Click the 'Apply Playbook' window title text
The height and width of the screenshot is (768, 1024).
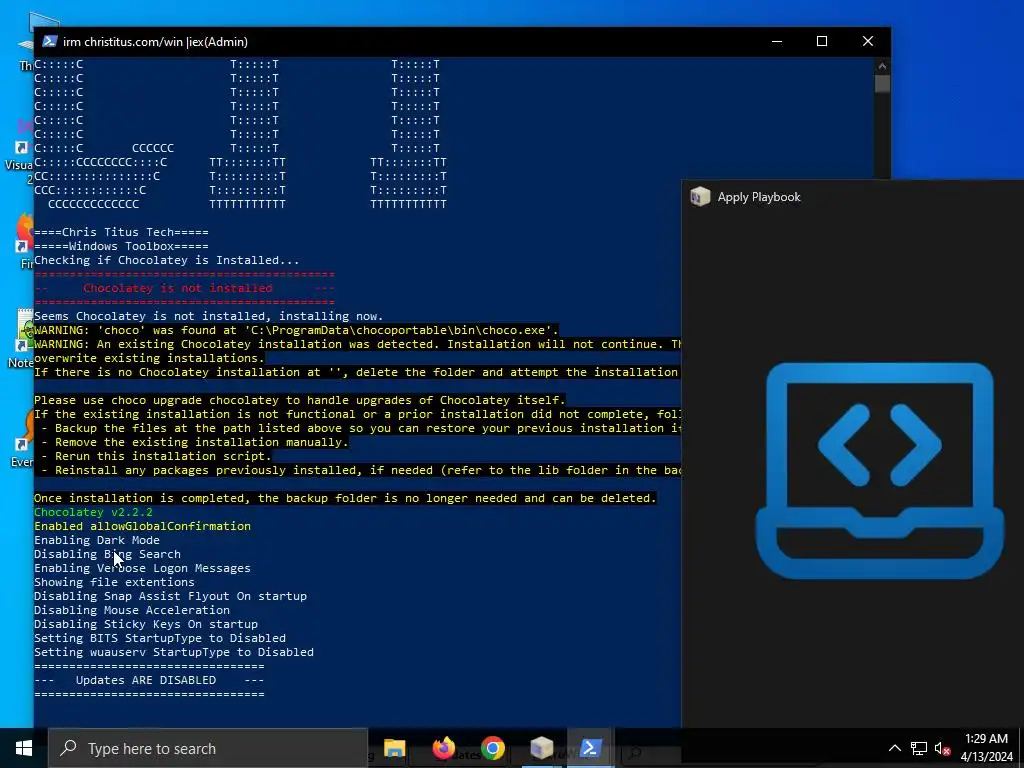(759, 197)
